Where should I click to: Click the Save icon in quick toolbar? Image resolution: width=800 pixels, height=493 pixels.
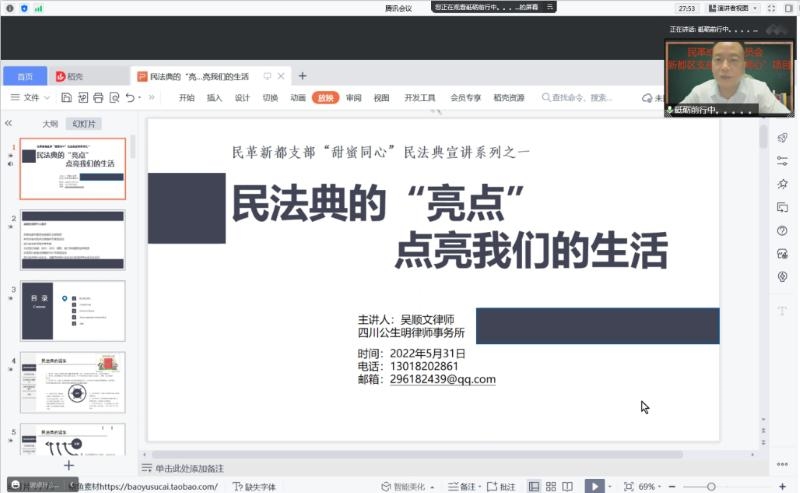tap(66, 98)
